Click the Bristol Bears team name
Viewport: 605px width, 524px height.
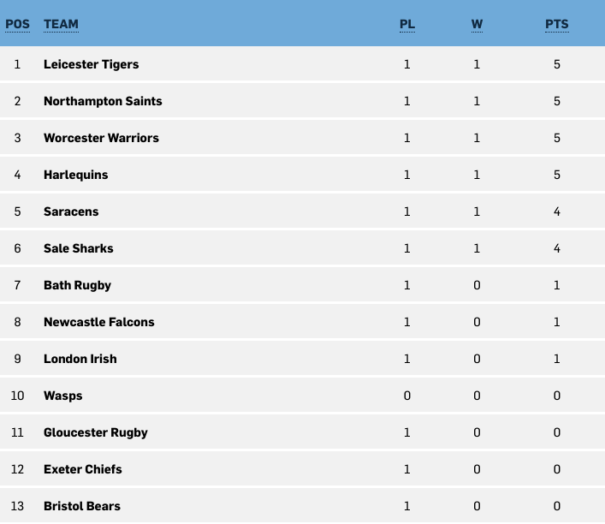(82, 506)
